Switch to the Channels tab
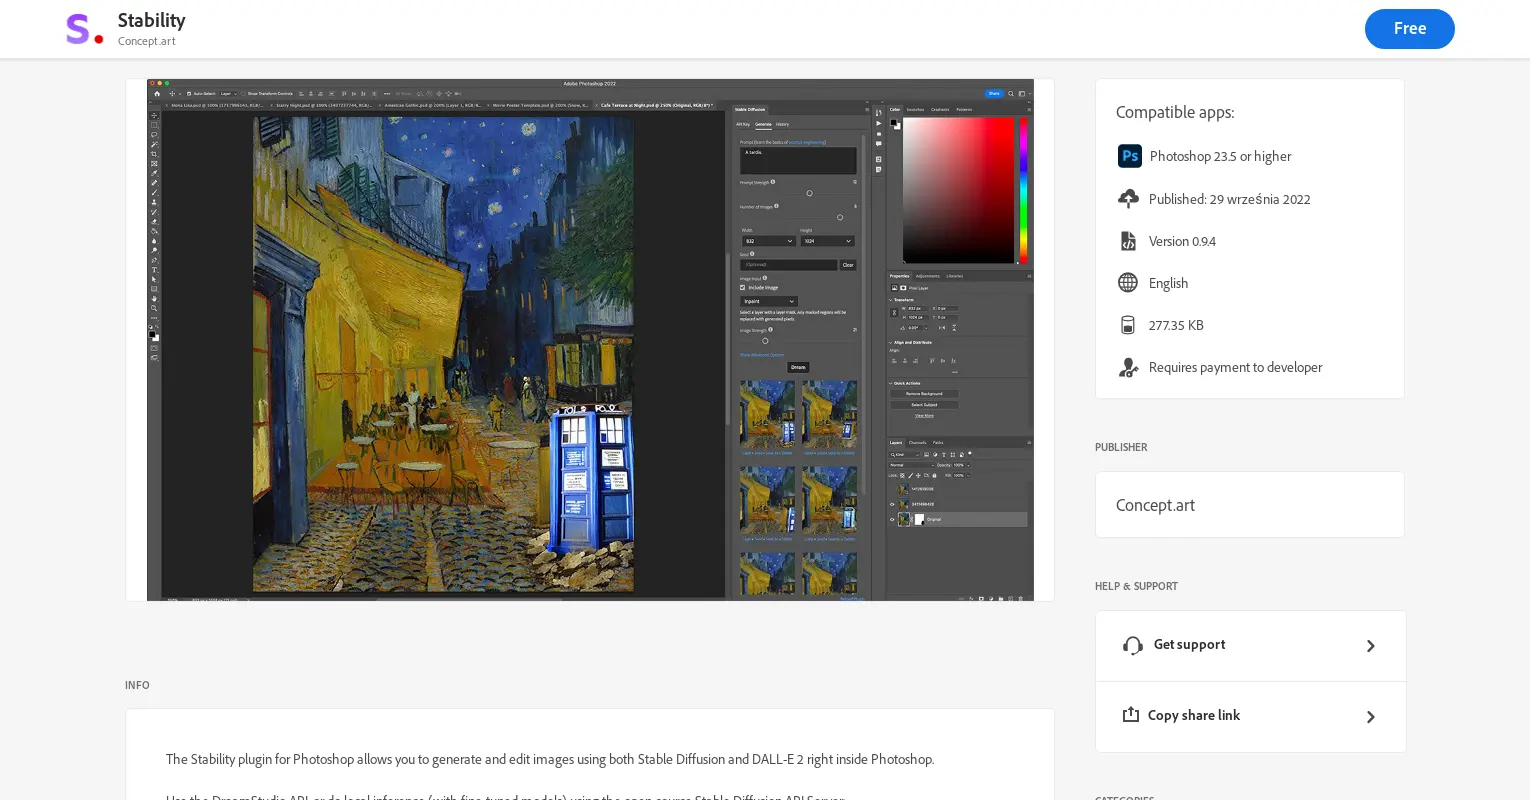This screenshot has width=1530, height=800. tap(918, 441)
